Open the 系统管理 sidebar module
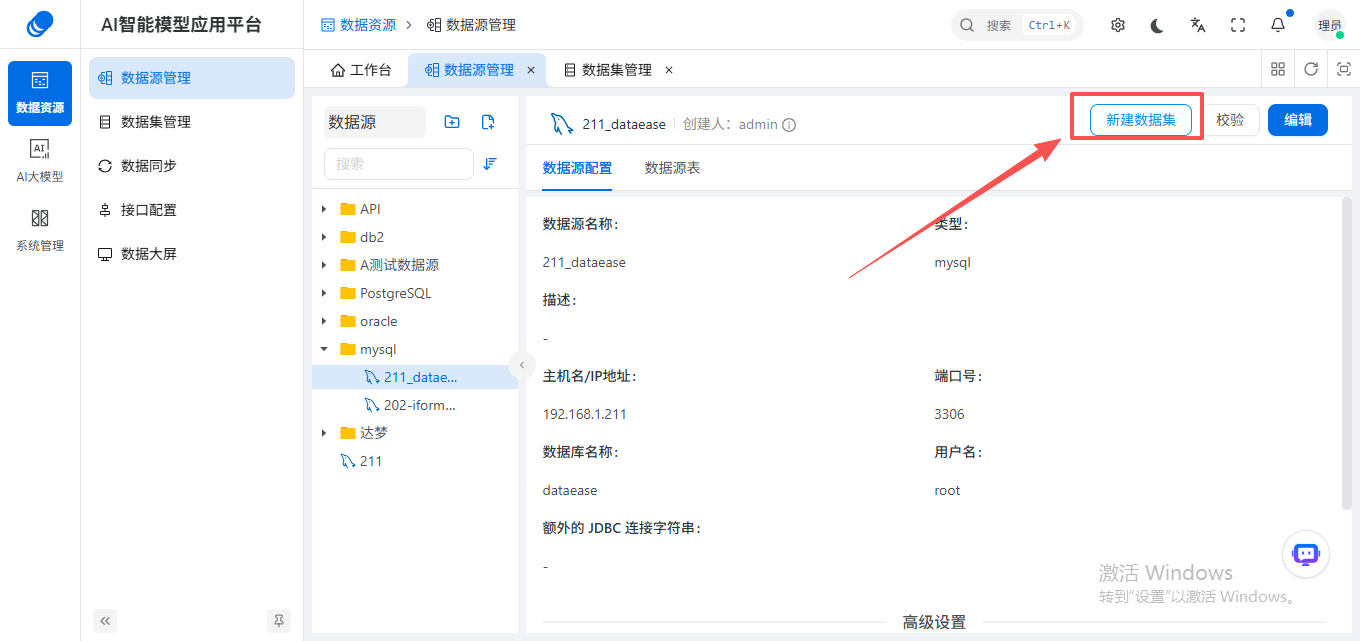The width and height of the screenshot is (1360, 641). tap(40, 230)
